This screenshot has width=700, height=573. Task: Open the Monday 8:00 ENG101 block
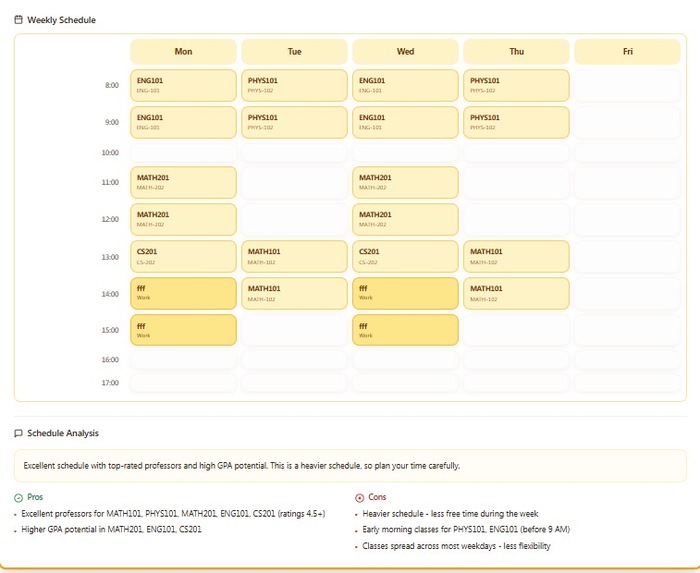tap(183, 85)
